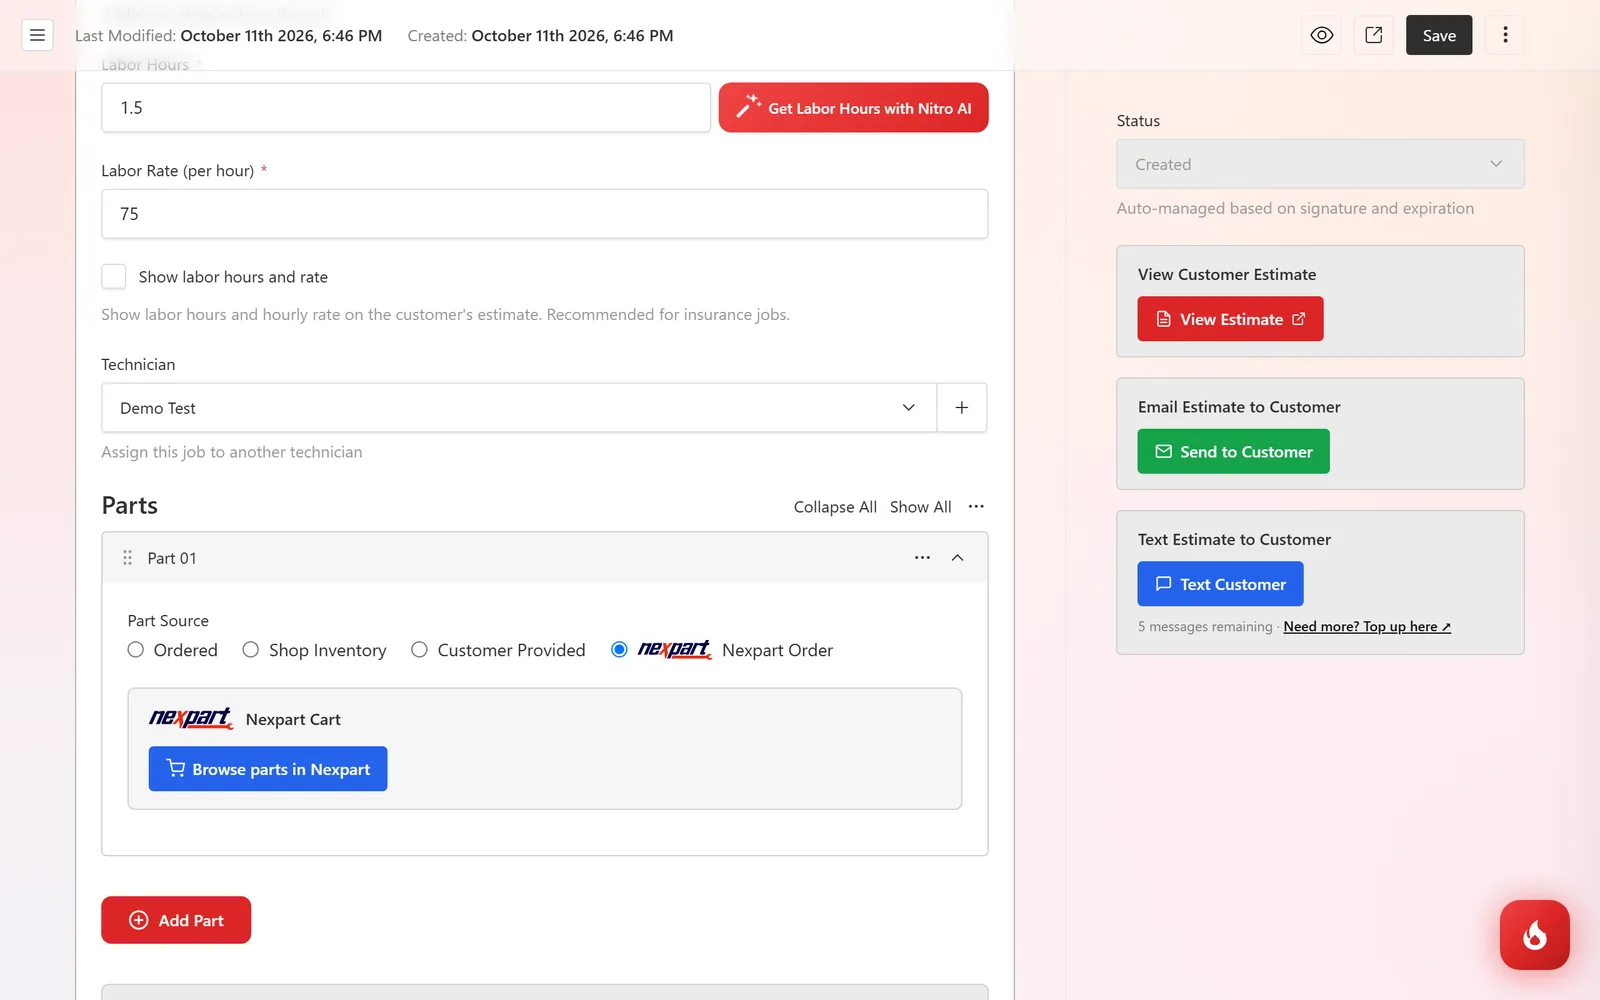This screenshot has width=1600, height=1000.
Task: Open estimate in new window icon
Action: (x=1374, y=35)
